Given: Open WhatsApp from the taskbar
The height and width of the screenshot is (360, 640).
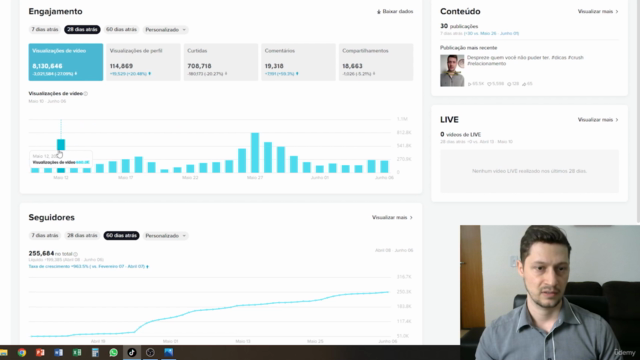Looking at the screenshot, I should (113, 353).
